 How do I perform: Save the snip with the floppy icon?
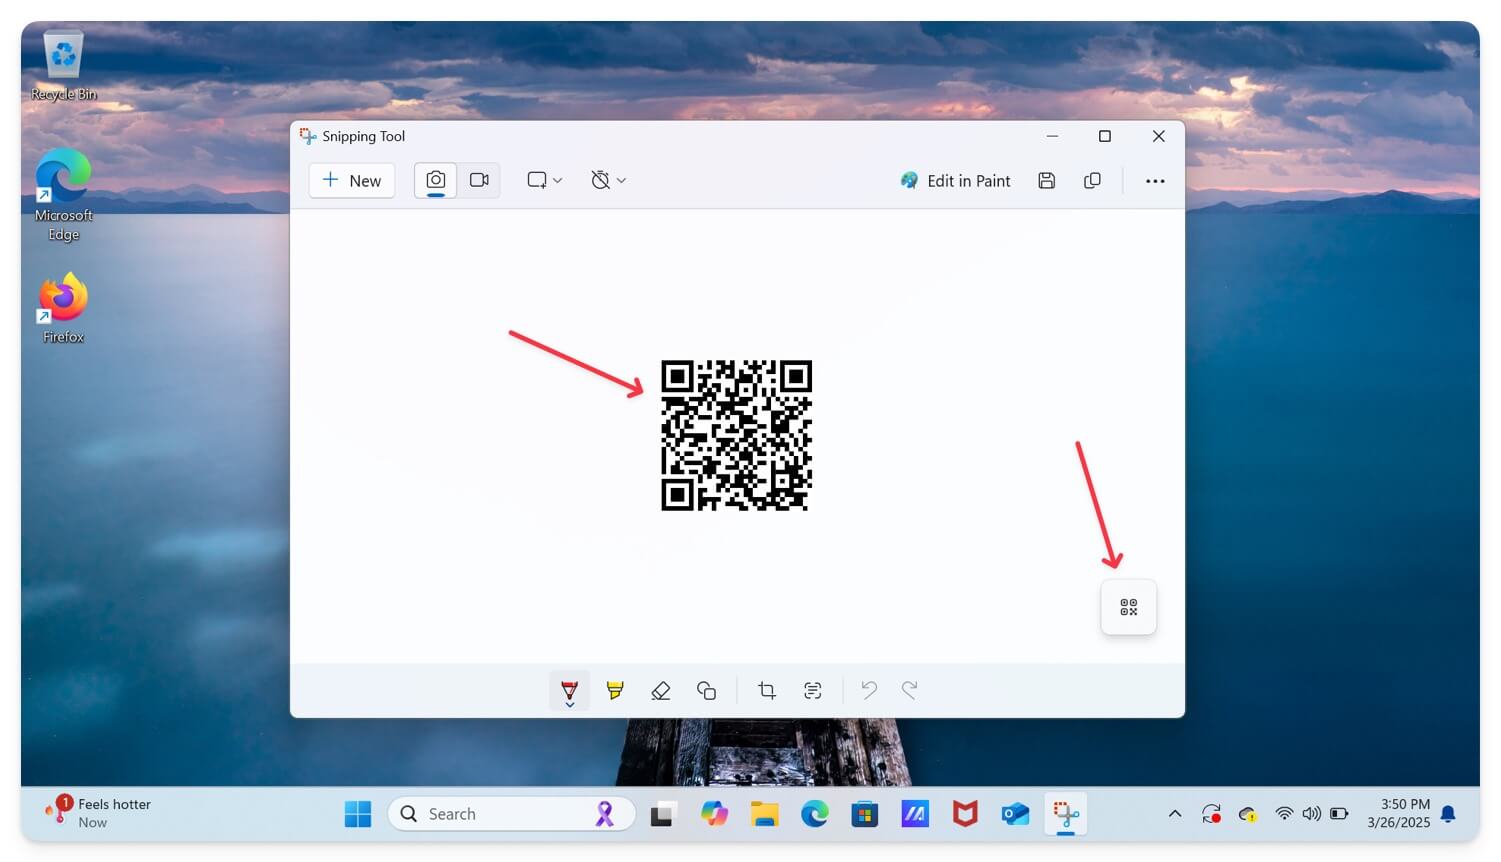point(1047,181)
